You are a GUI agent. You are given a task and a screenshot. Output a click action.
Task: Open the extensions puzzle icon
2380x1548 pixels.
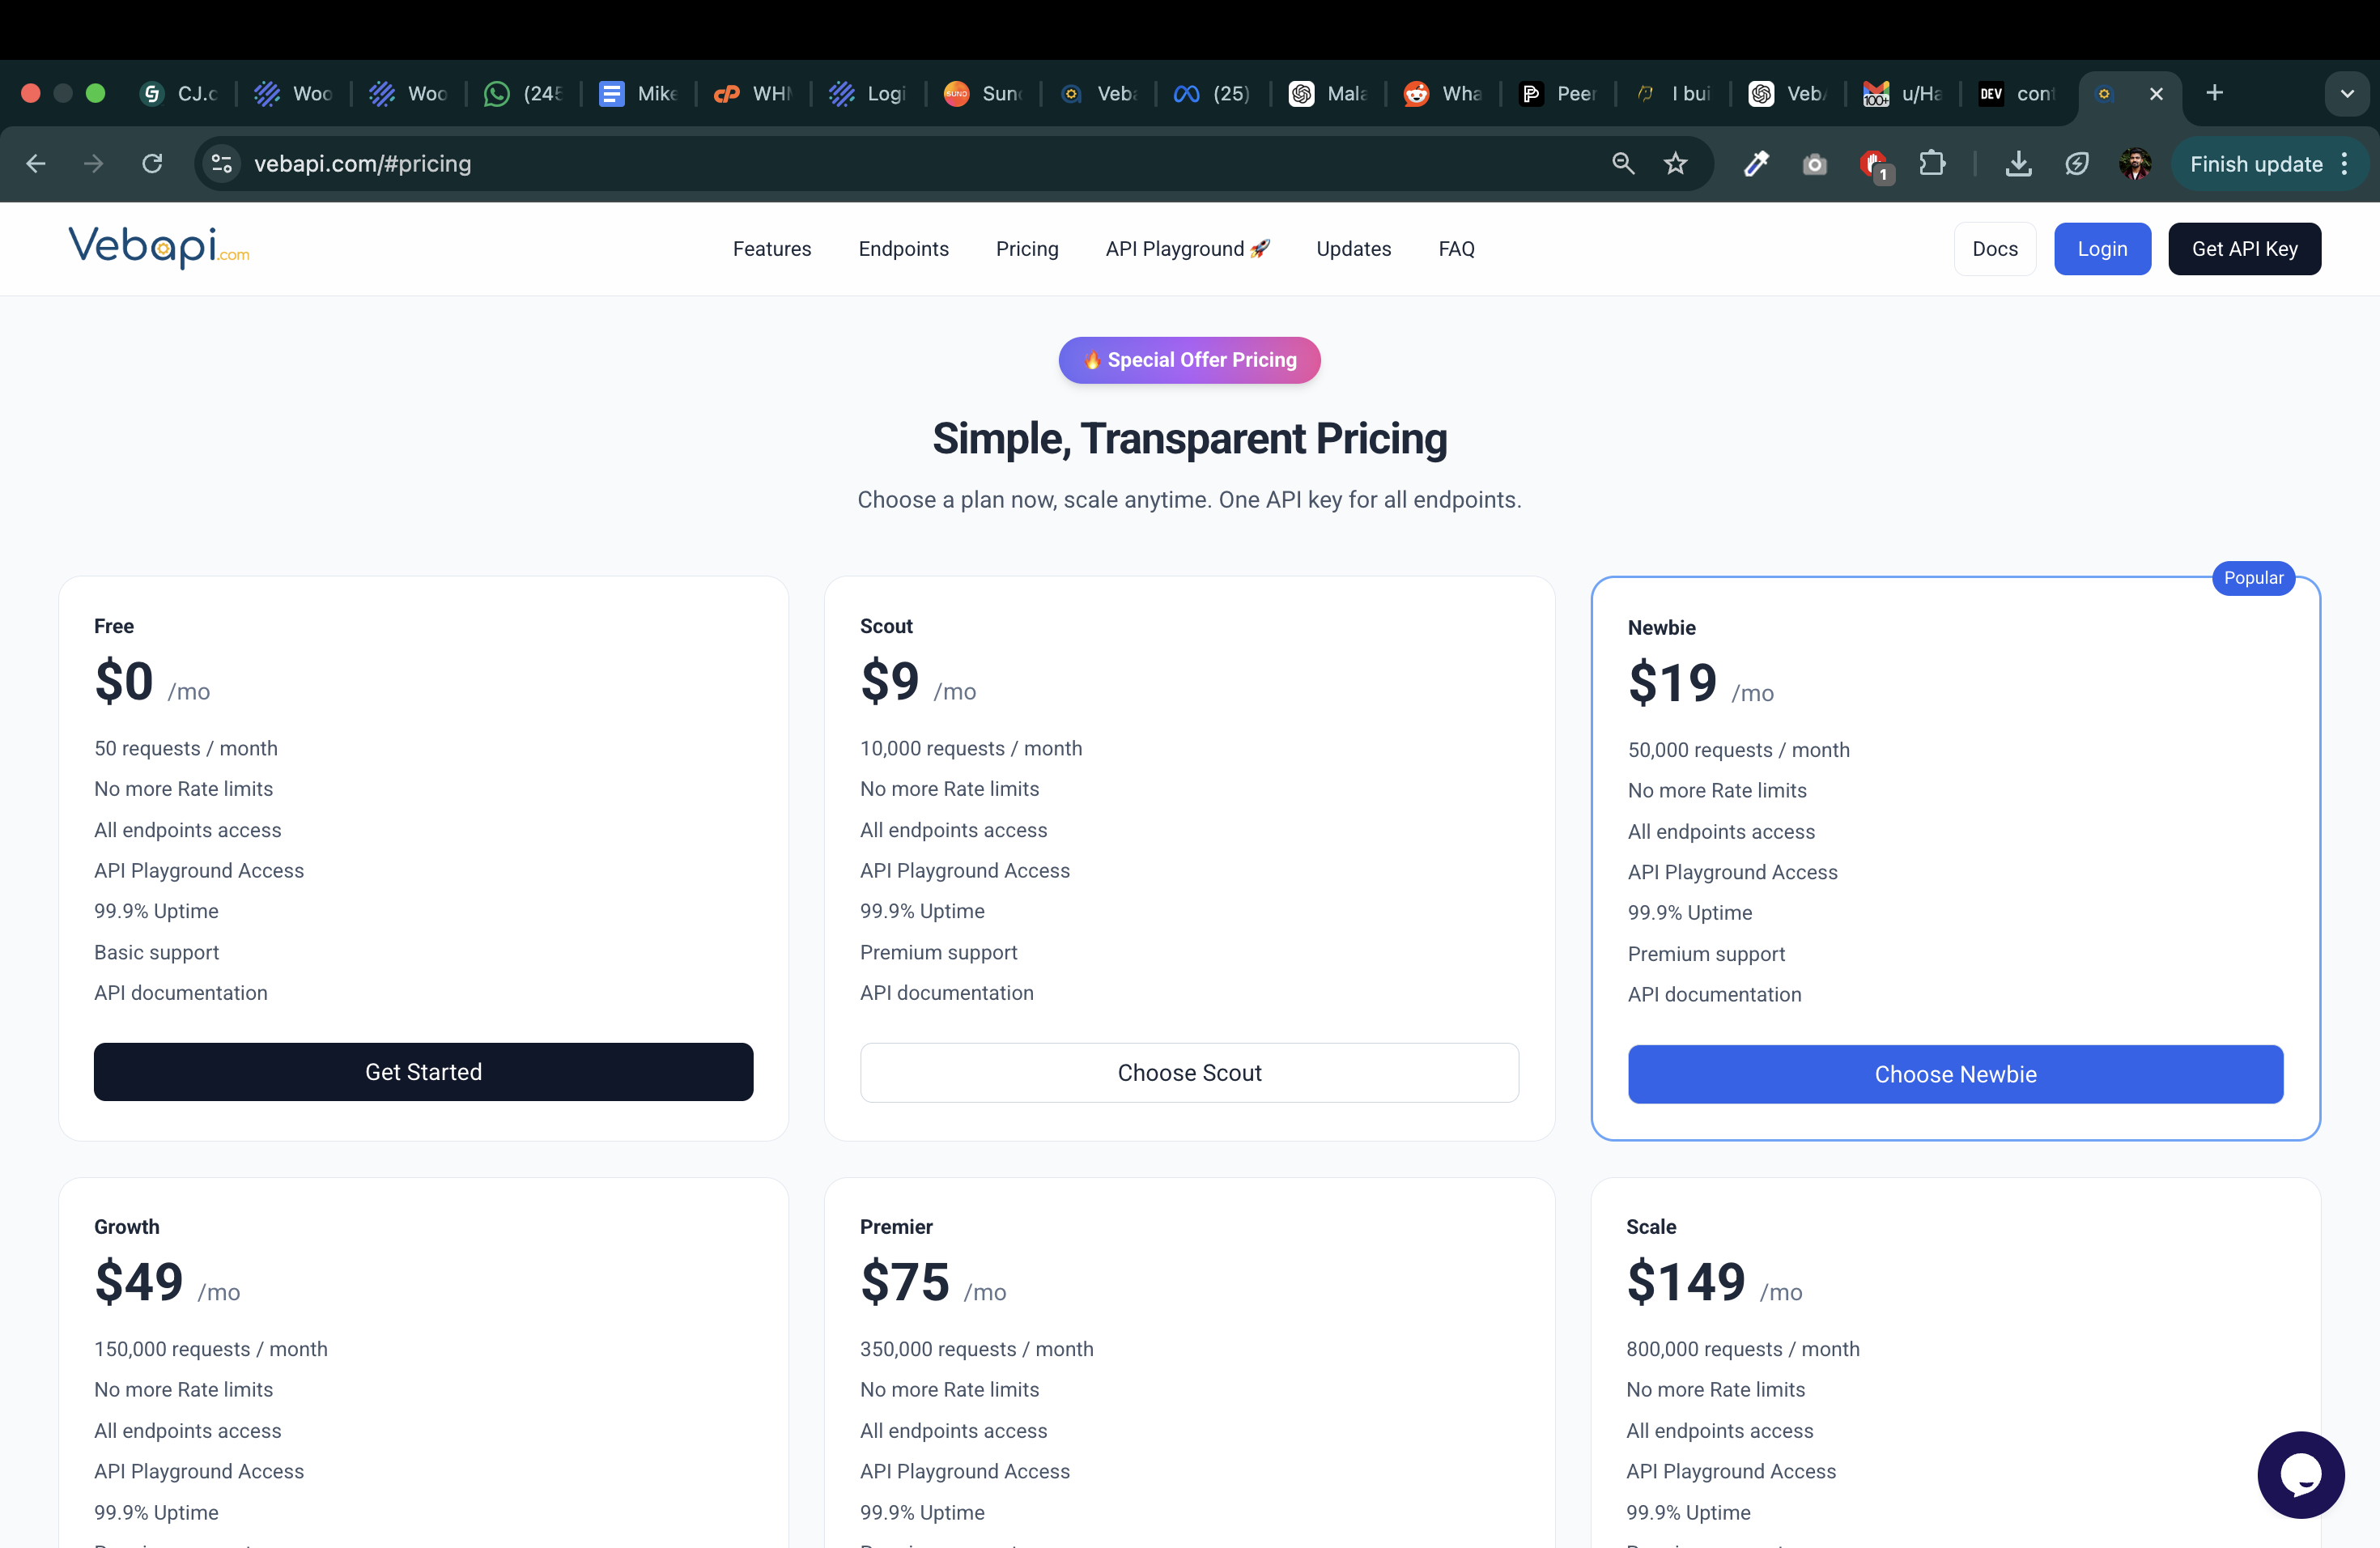1932,164
